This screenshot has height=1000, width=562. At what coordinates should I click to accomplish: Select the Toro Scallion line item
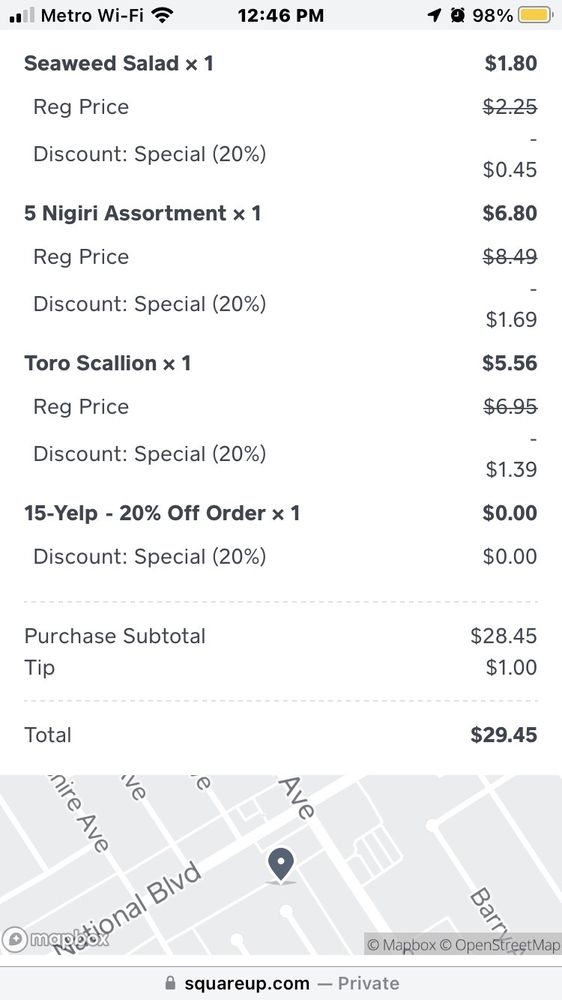(281, 363)
